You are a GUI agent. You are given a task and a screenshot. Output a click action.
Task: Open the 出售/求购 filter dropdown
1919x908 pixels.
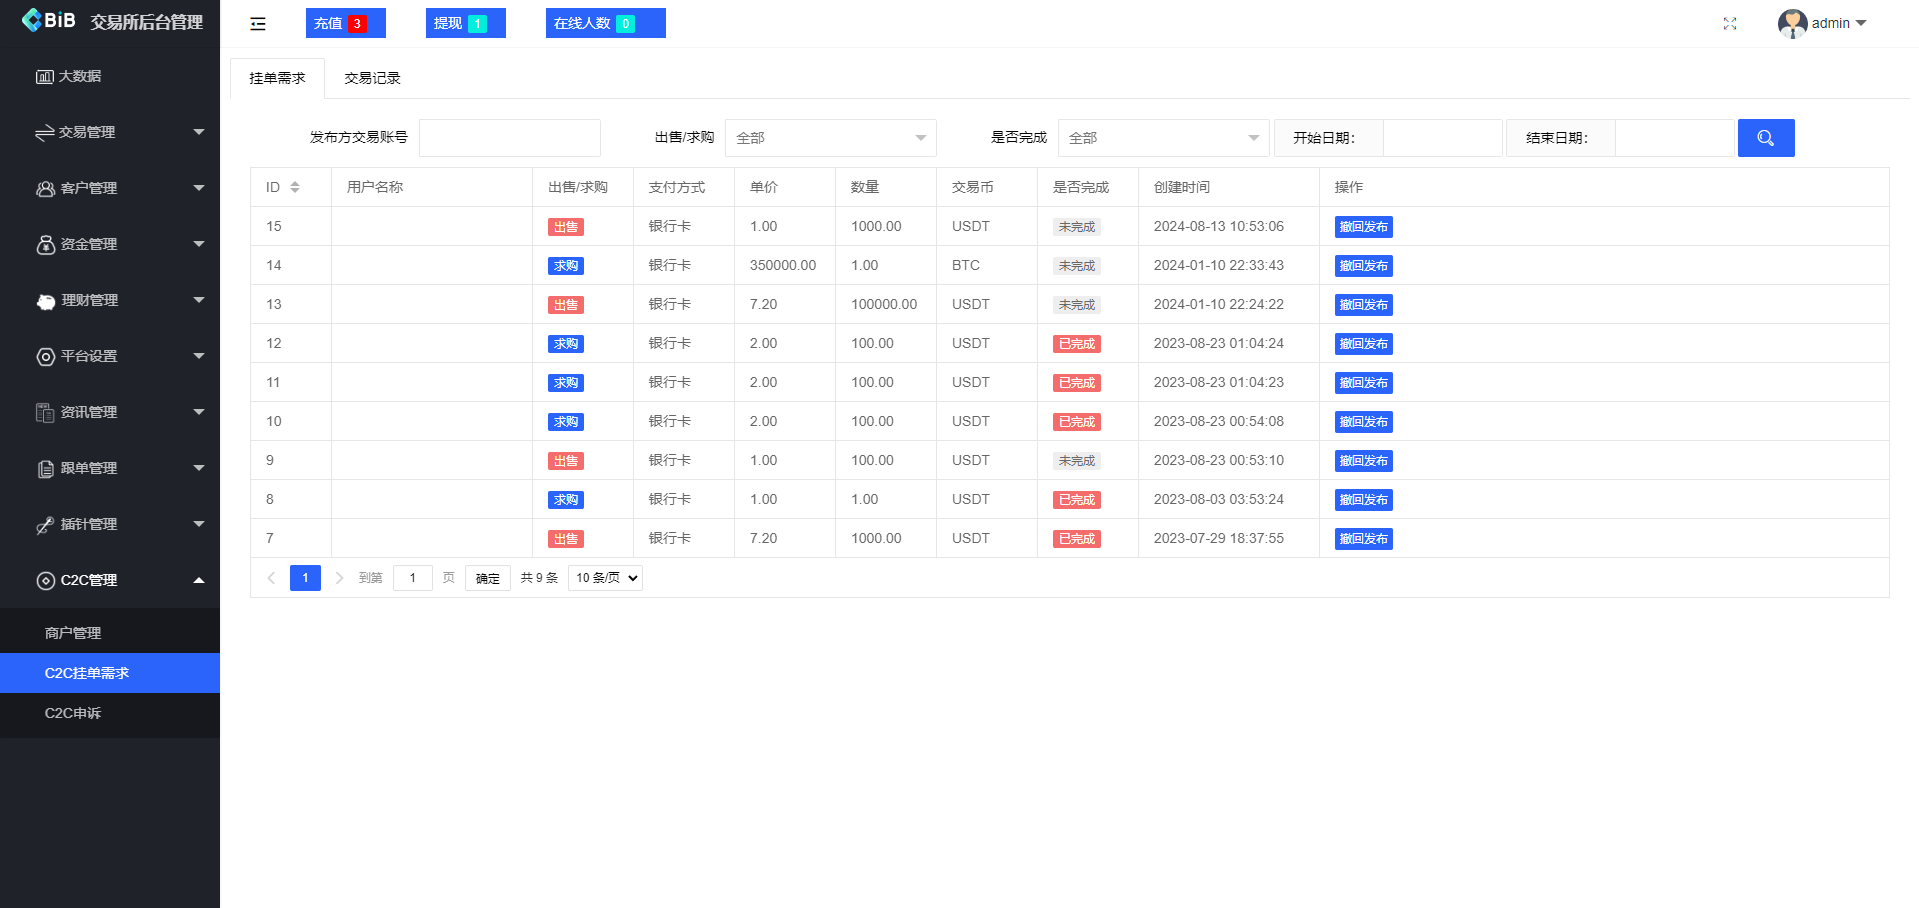click(830, 138)
